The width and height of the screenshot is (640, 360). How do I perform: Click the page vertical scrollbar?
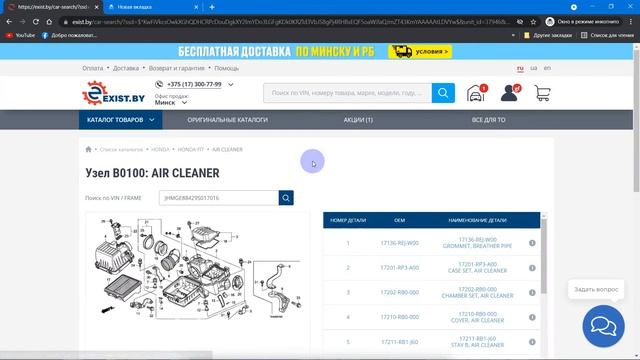tap(636, 120)
